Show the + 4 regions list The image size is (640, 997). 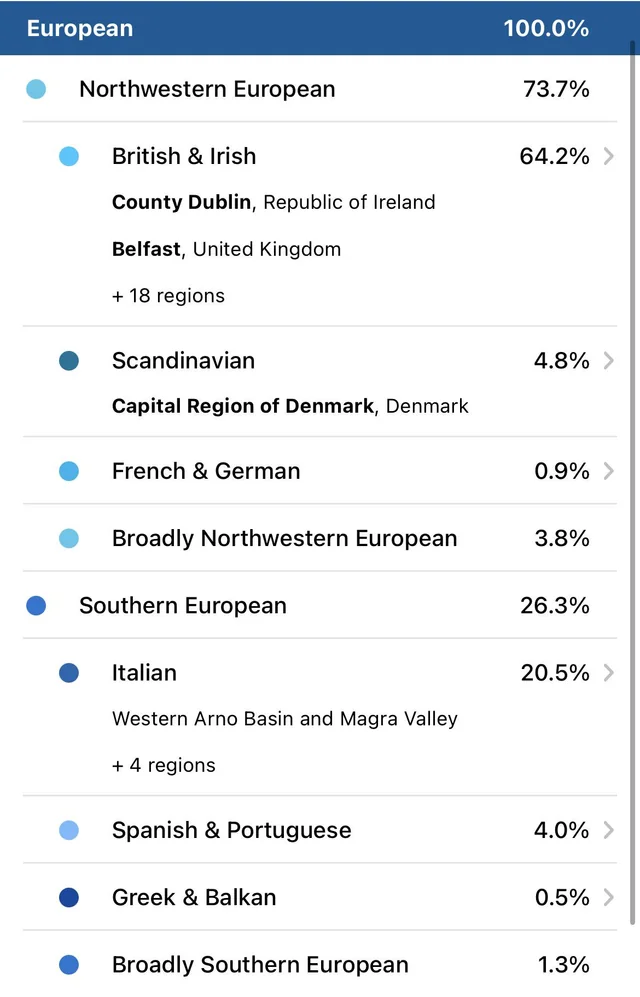tap(164, 765)
